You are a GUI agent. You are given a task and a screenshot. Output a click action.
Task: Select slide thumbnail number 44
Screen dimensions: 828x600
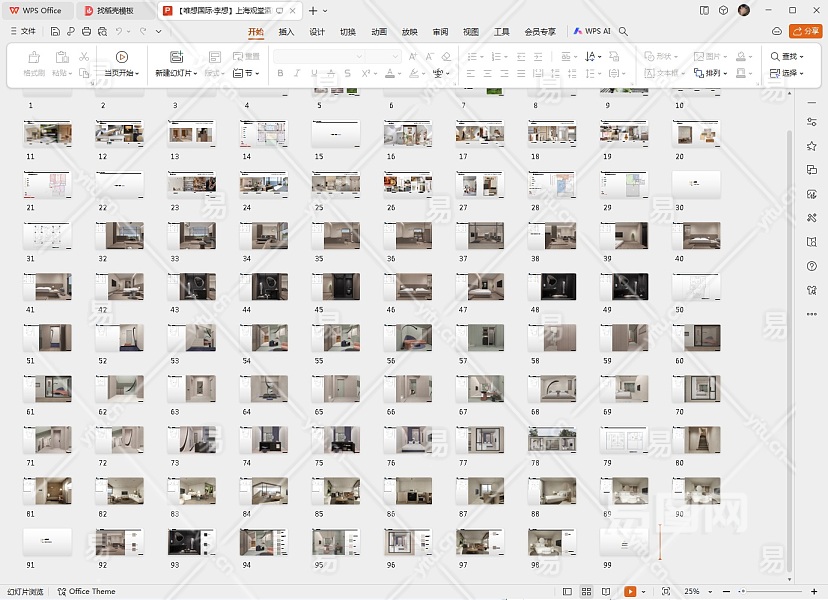(263, 287)
